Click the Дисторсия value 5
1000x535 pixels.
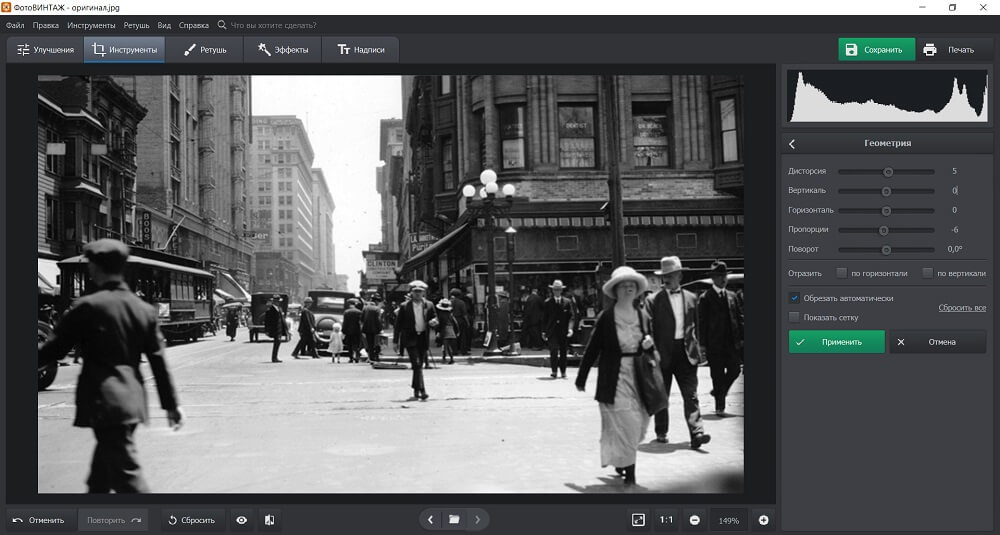pos(955,171)
